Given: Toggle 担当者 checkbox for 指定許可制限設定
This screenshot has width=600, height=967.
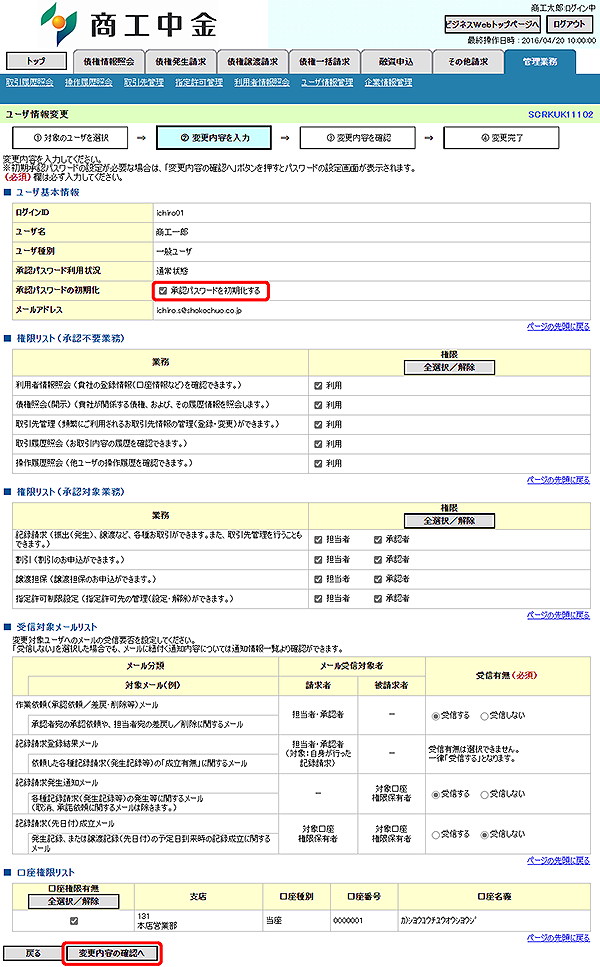Looking at the screenshot, I should (x=318, y=598).
